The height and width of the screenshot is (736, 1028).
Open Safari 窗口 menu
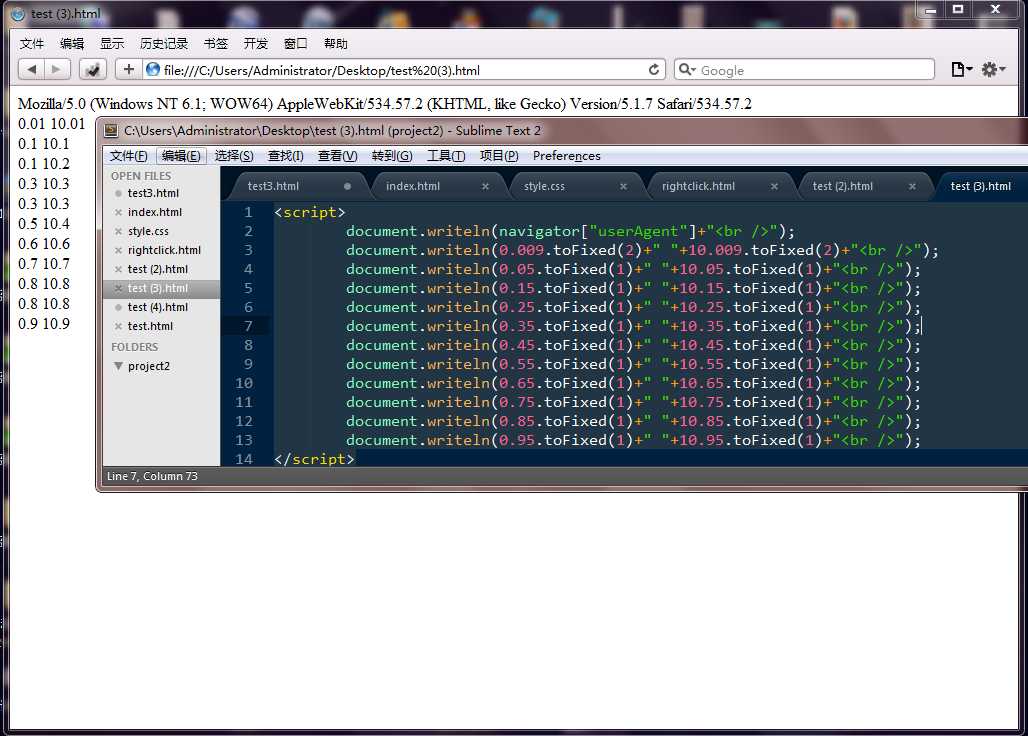296,43
